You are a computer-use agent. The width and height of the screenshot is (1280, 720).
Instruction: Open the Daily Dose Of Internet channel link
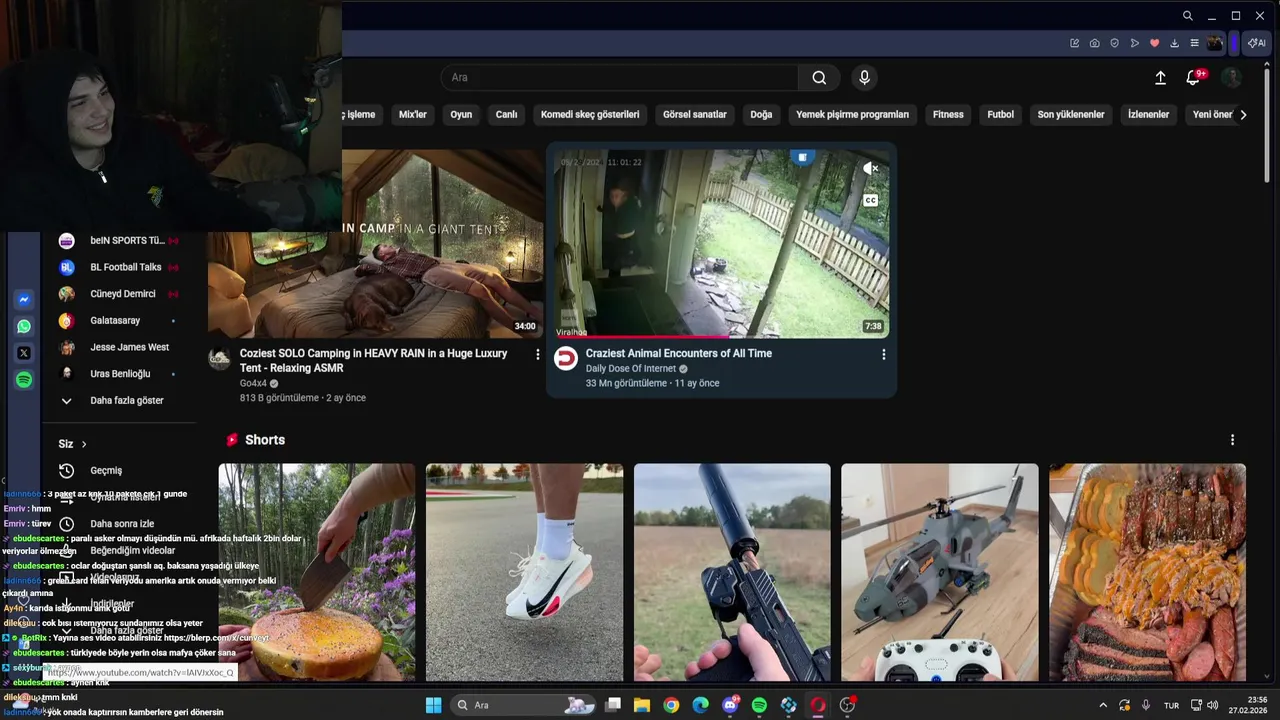pos(631,369)
